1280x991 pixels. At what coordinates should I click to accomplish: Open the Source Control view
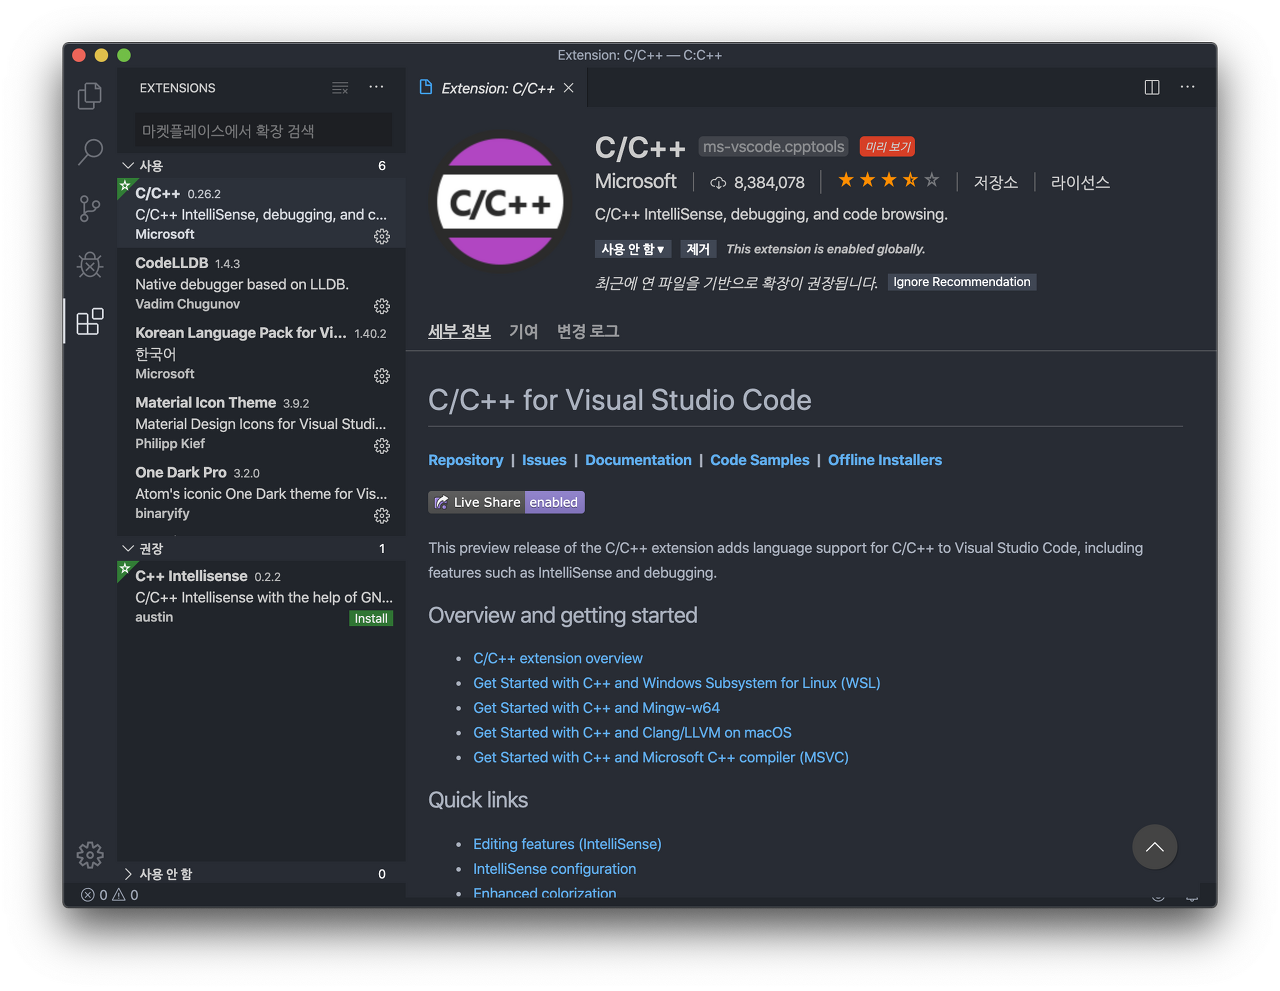click(x=90, y=208)
